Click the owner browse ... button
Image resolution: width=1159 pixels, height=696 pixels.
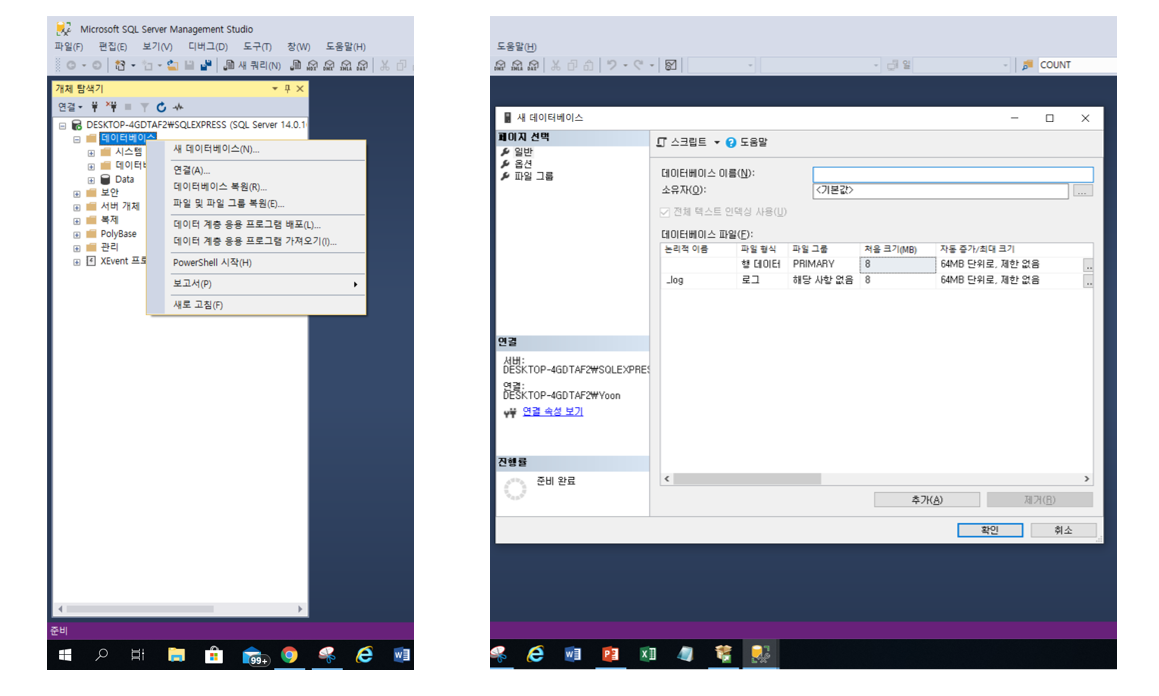point(1082,191)
